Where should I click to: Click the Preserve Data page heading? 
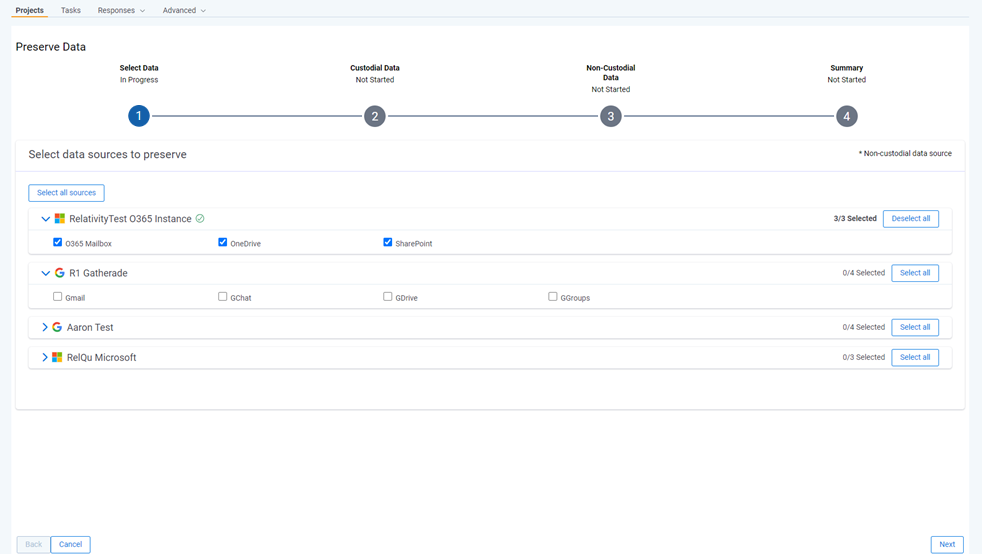[51, 47]
